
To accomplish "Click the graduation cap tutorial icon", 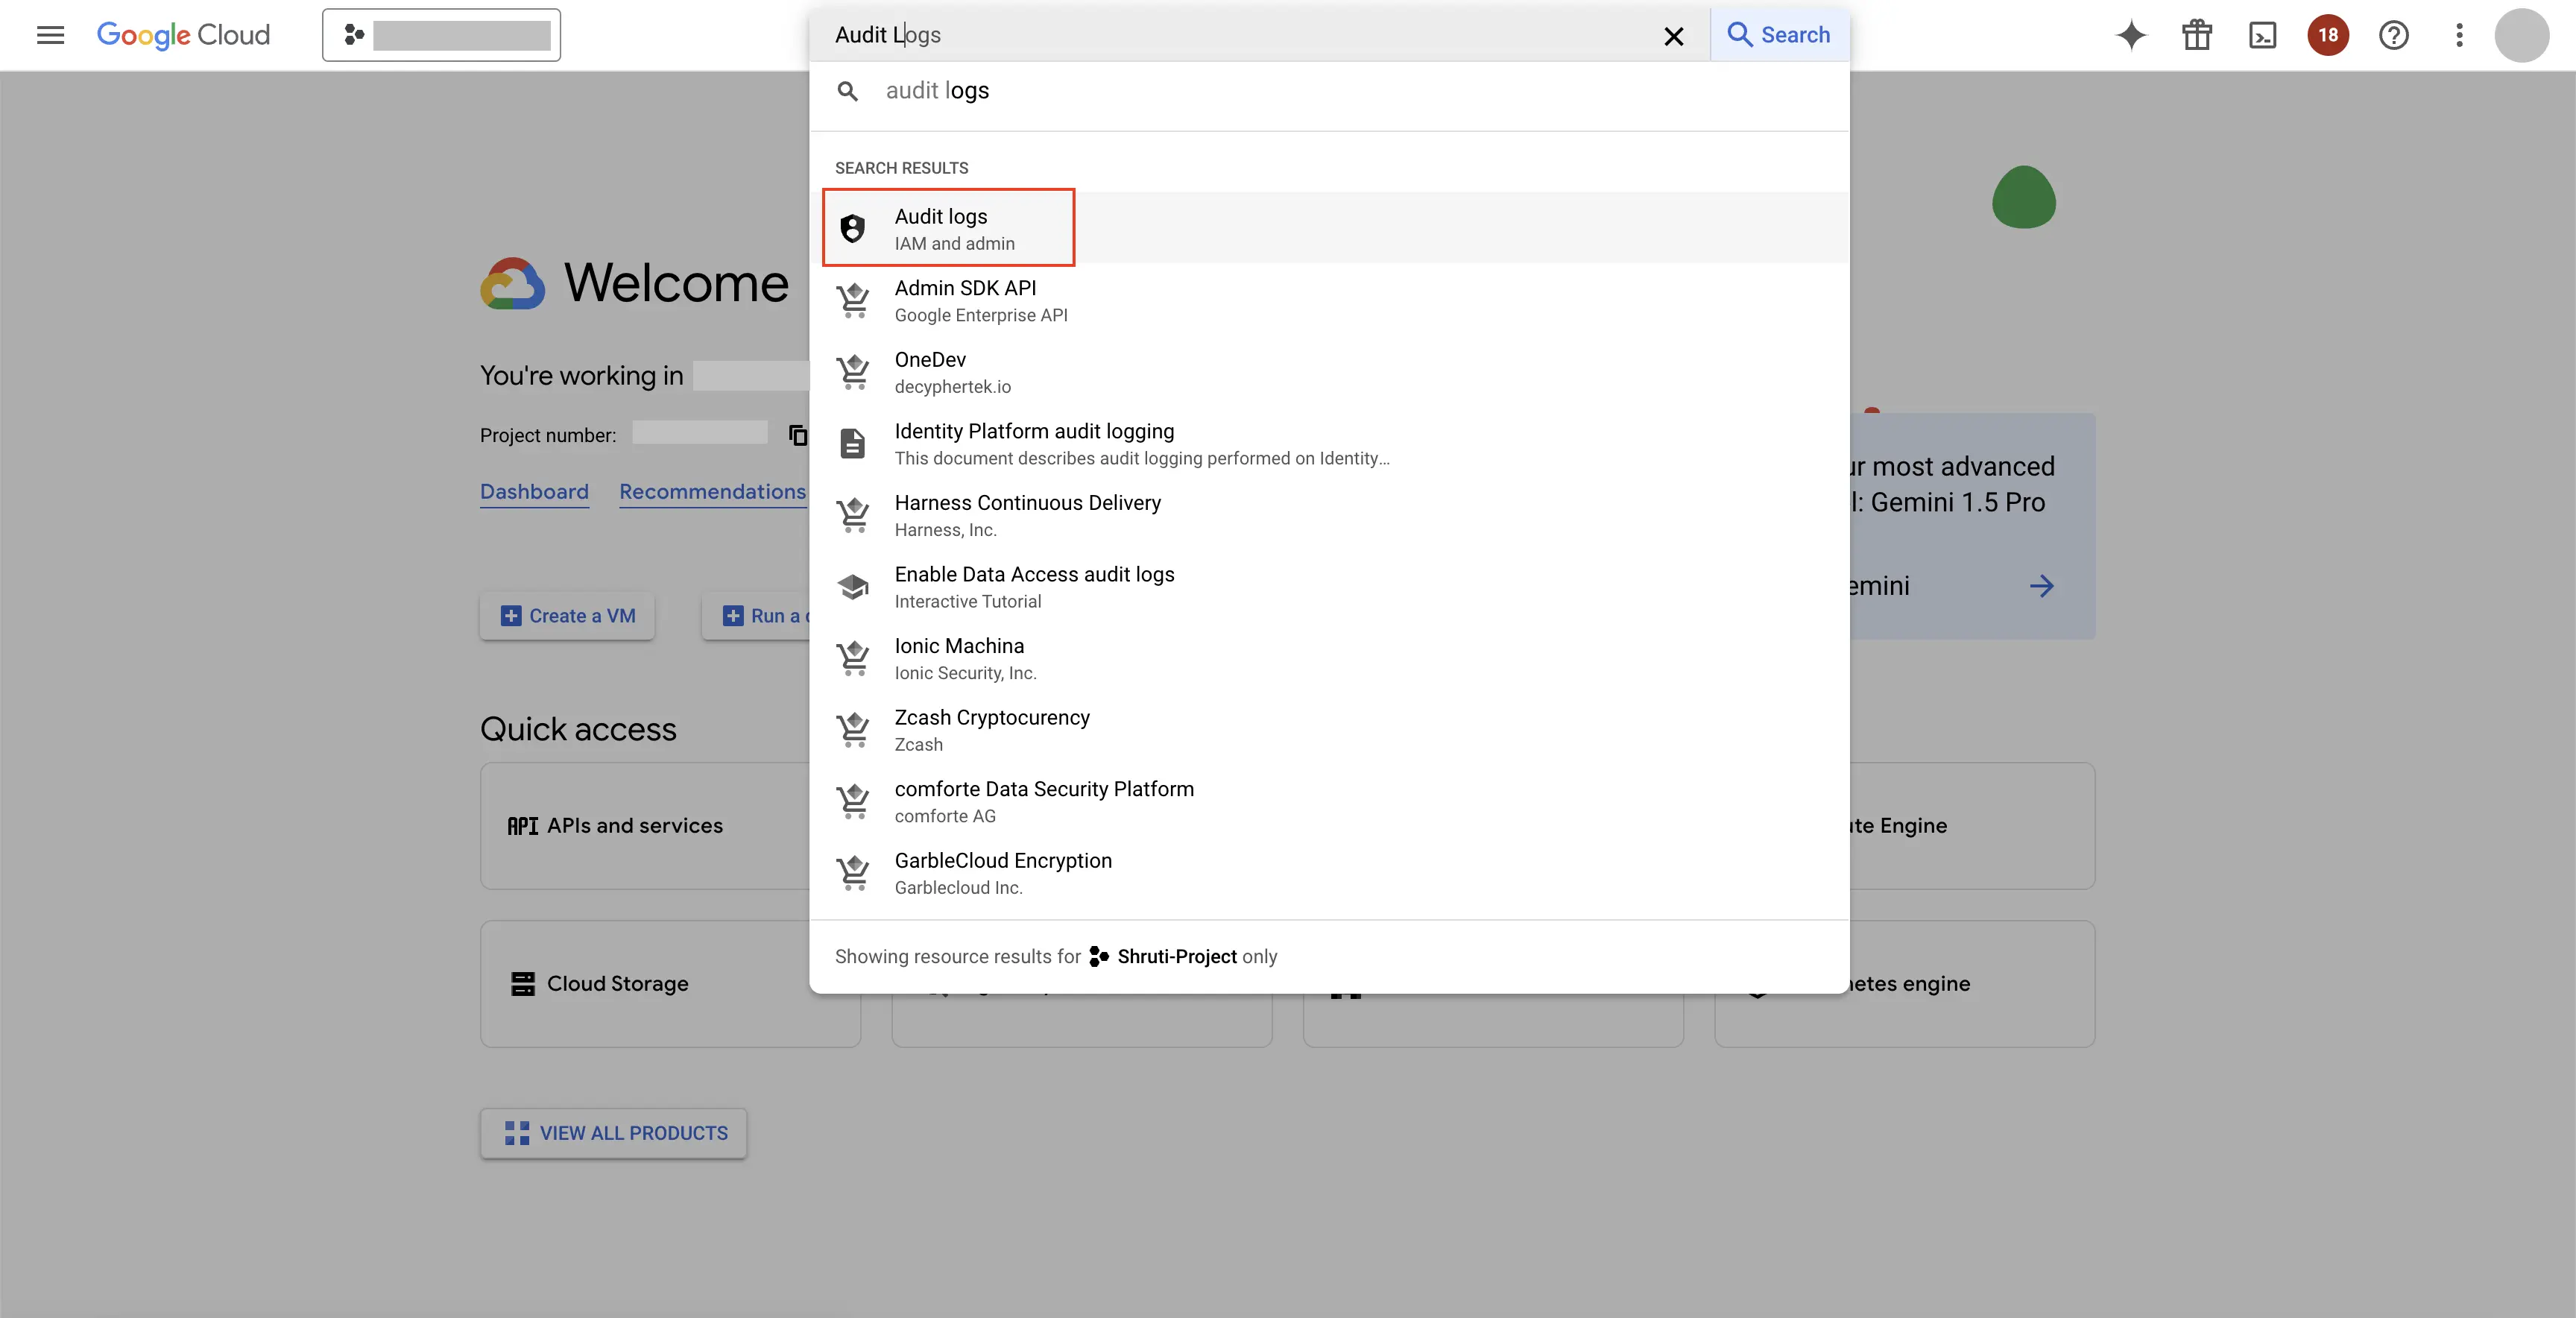I will pos(853,587).
